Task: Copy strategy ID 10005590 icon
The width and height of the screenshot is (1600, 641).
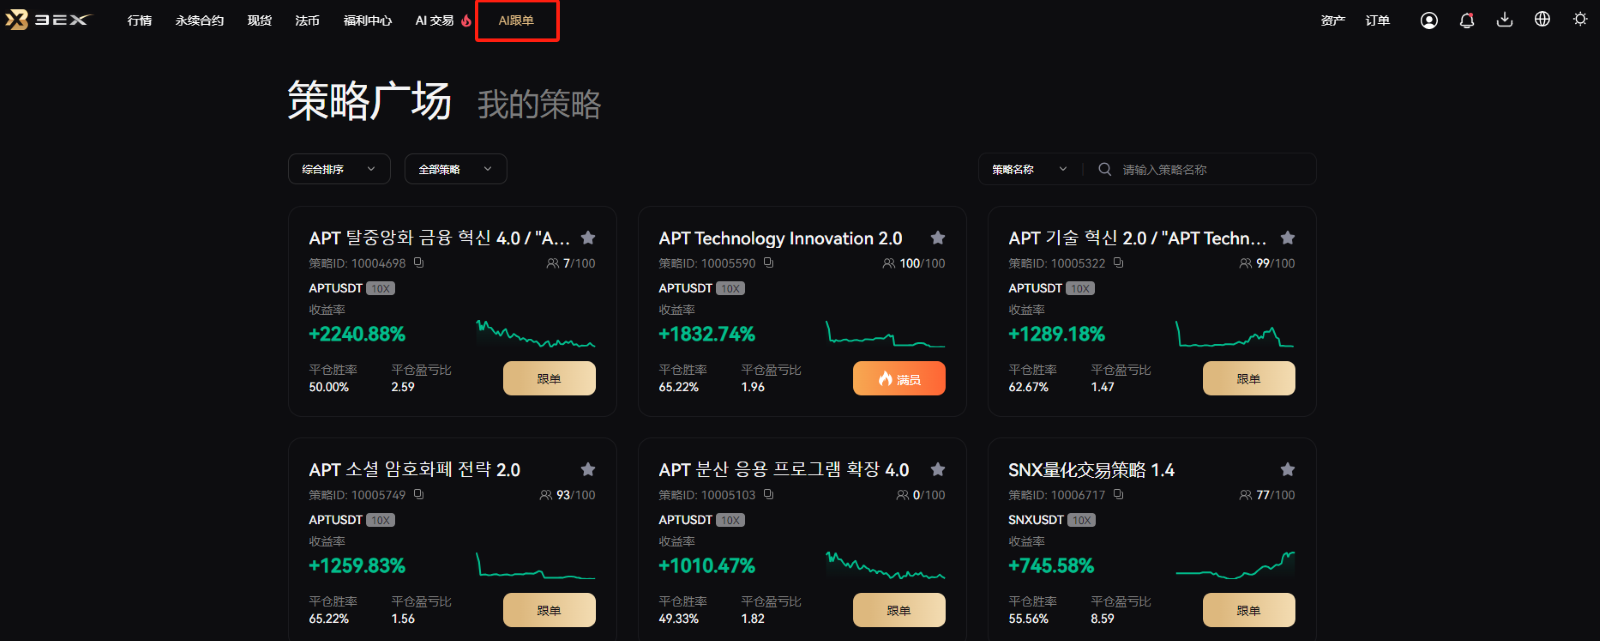Action: (768, 263)
